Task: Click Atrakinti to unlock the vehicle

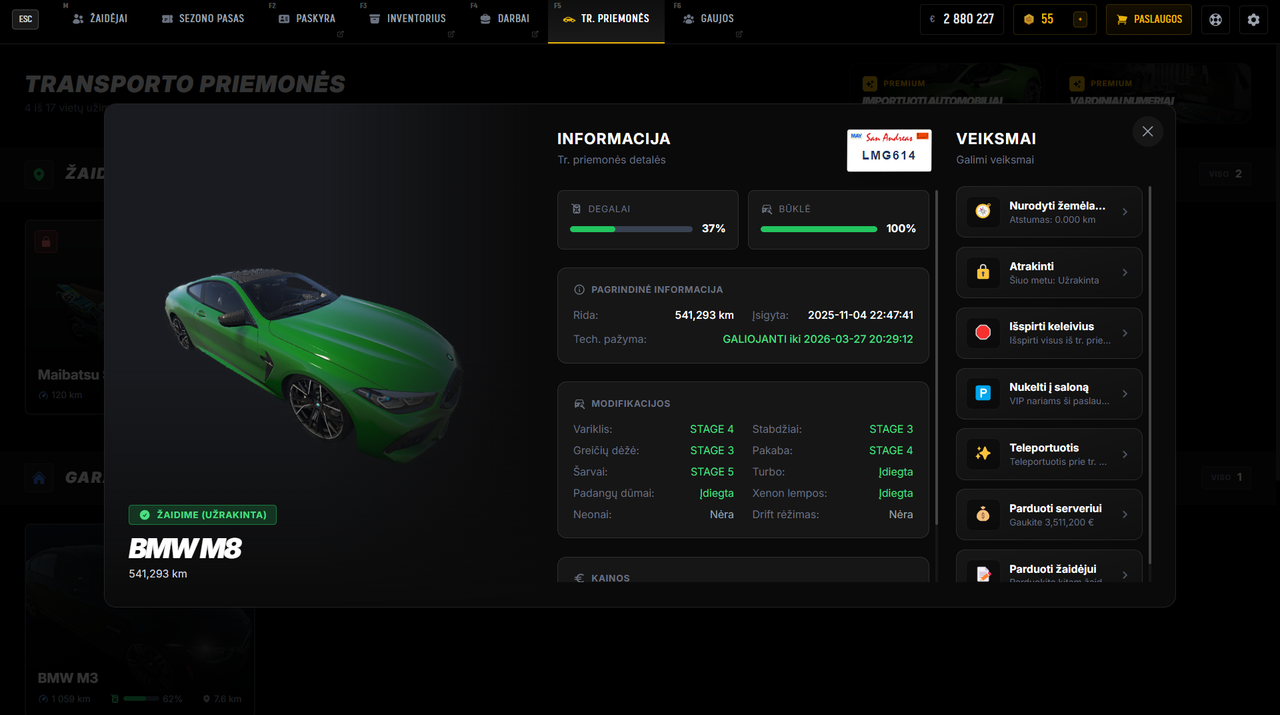Action: (x=1049, y=273)
